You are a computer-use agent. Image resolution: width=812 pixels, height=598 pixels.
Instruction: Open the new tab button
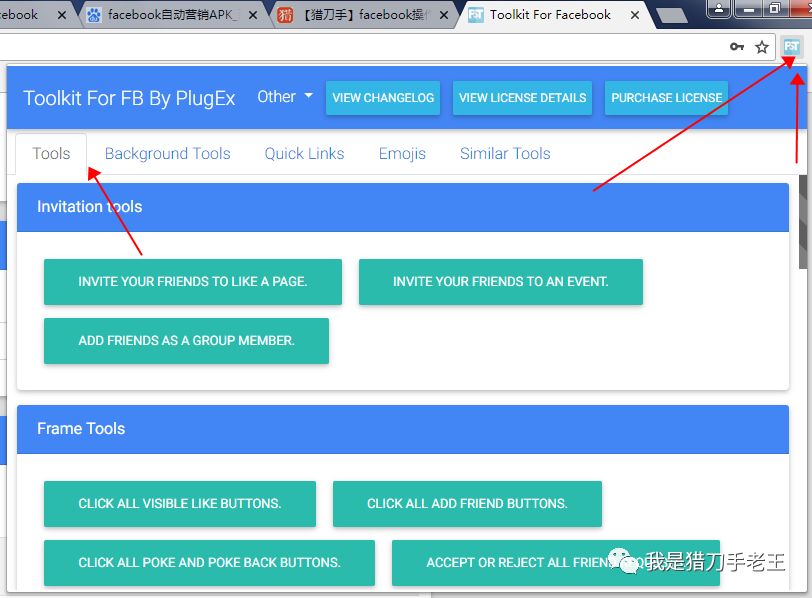tap(672, 16)
